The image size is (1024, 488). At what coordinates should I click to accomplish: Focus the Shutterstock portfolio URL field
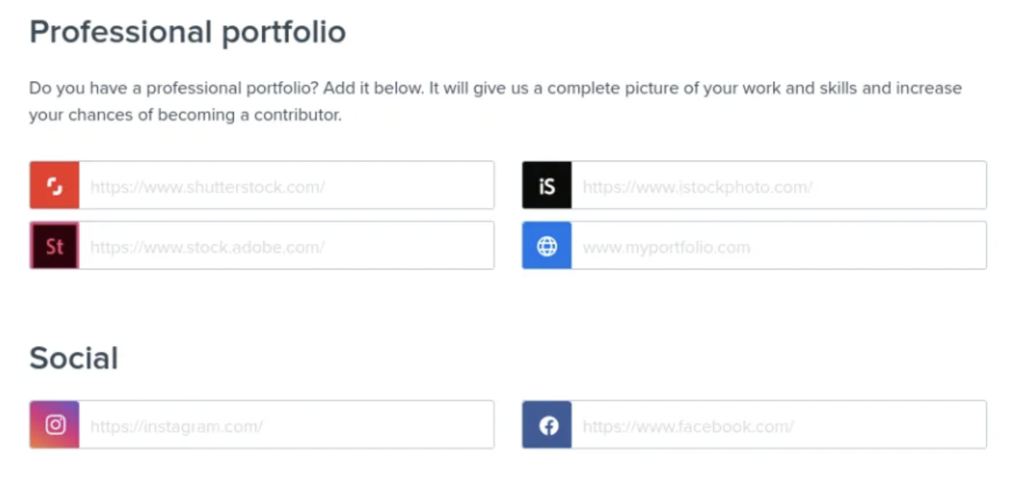(x=286, y=186)
